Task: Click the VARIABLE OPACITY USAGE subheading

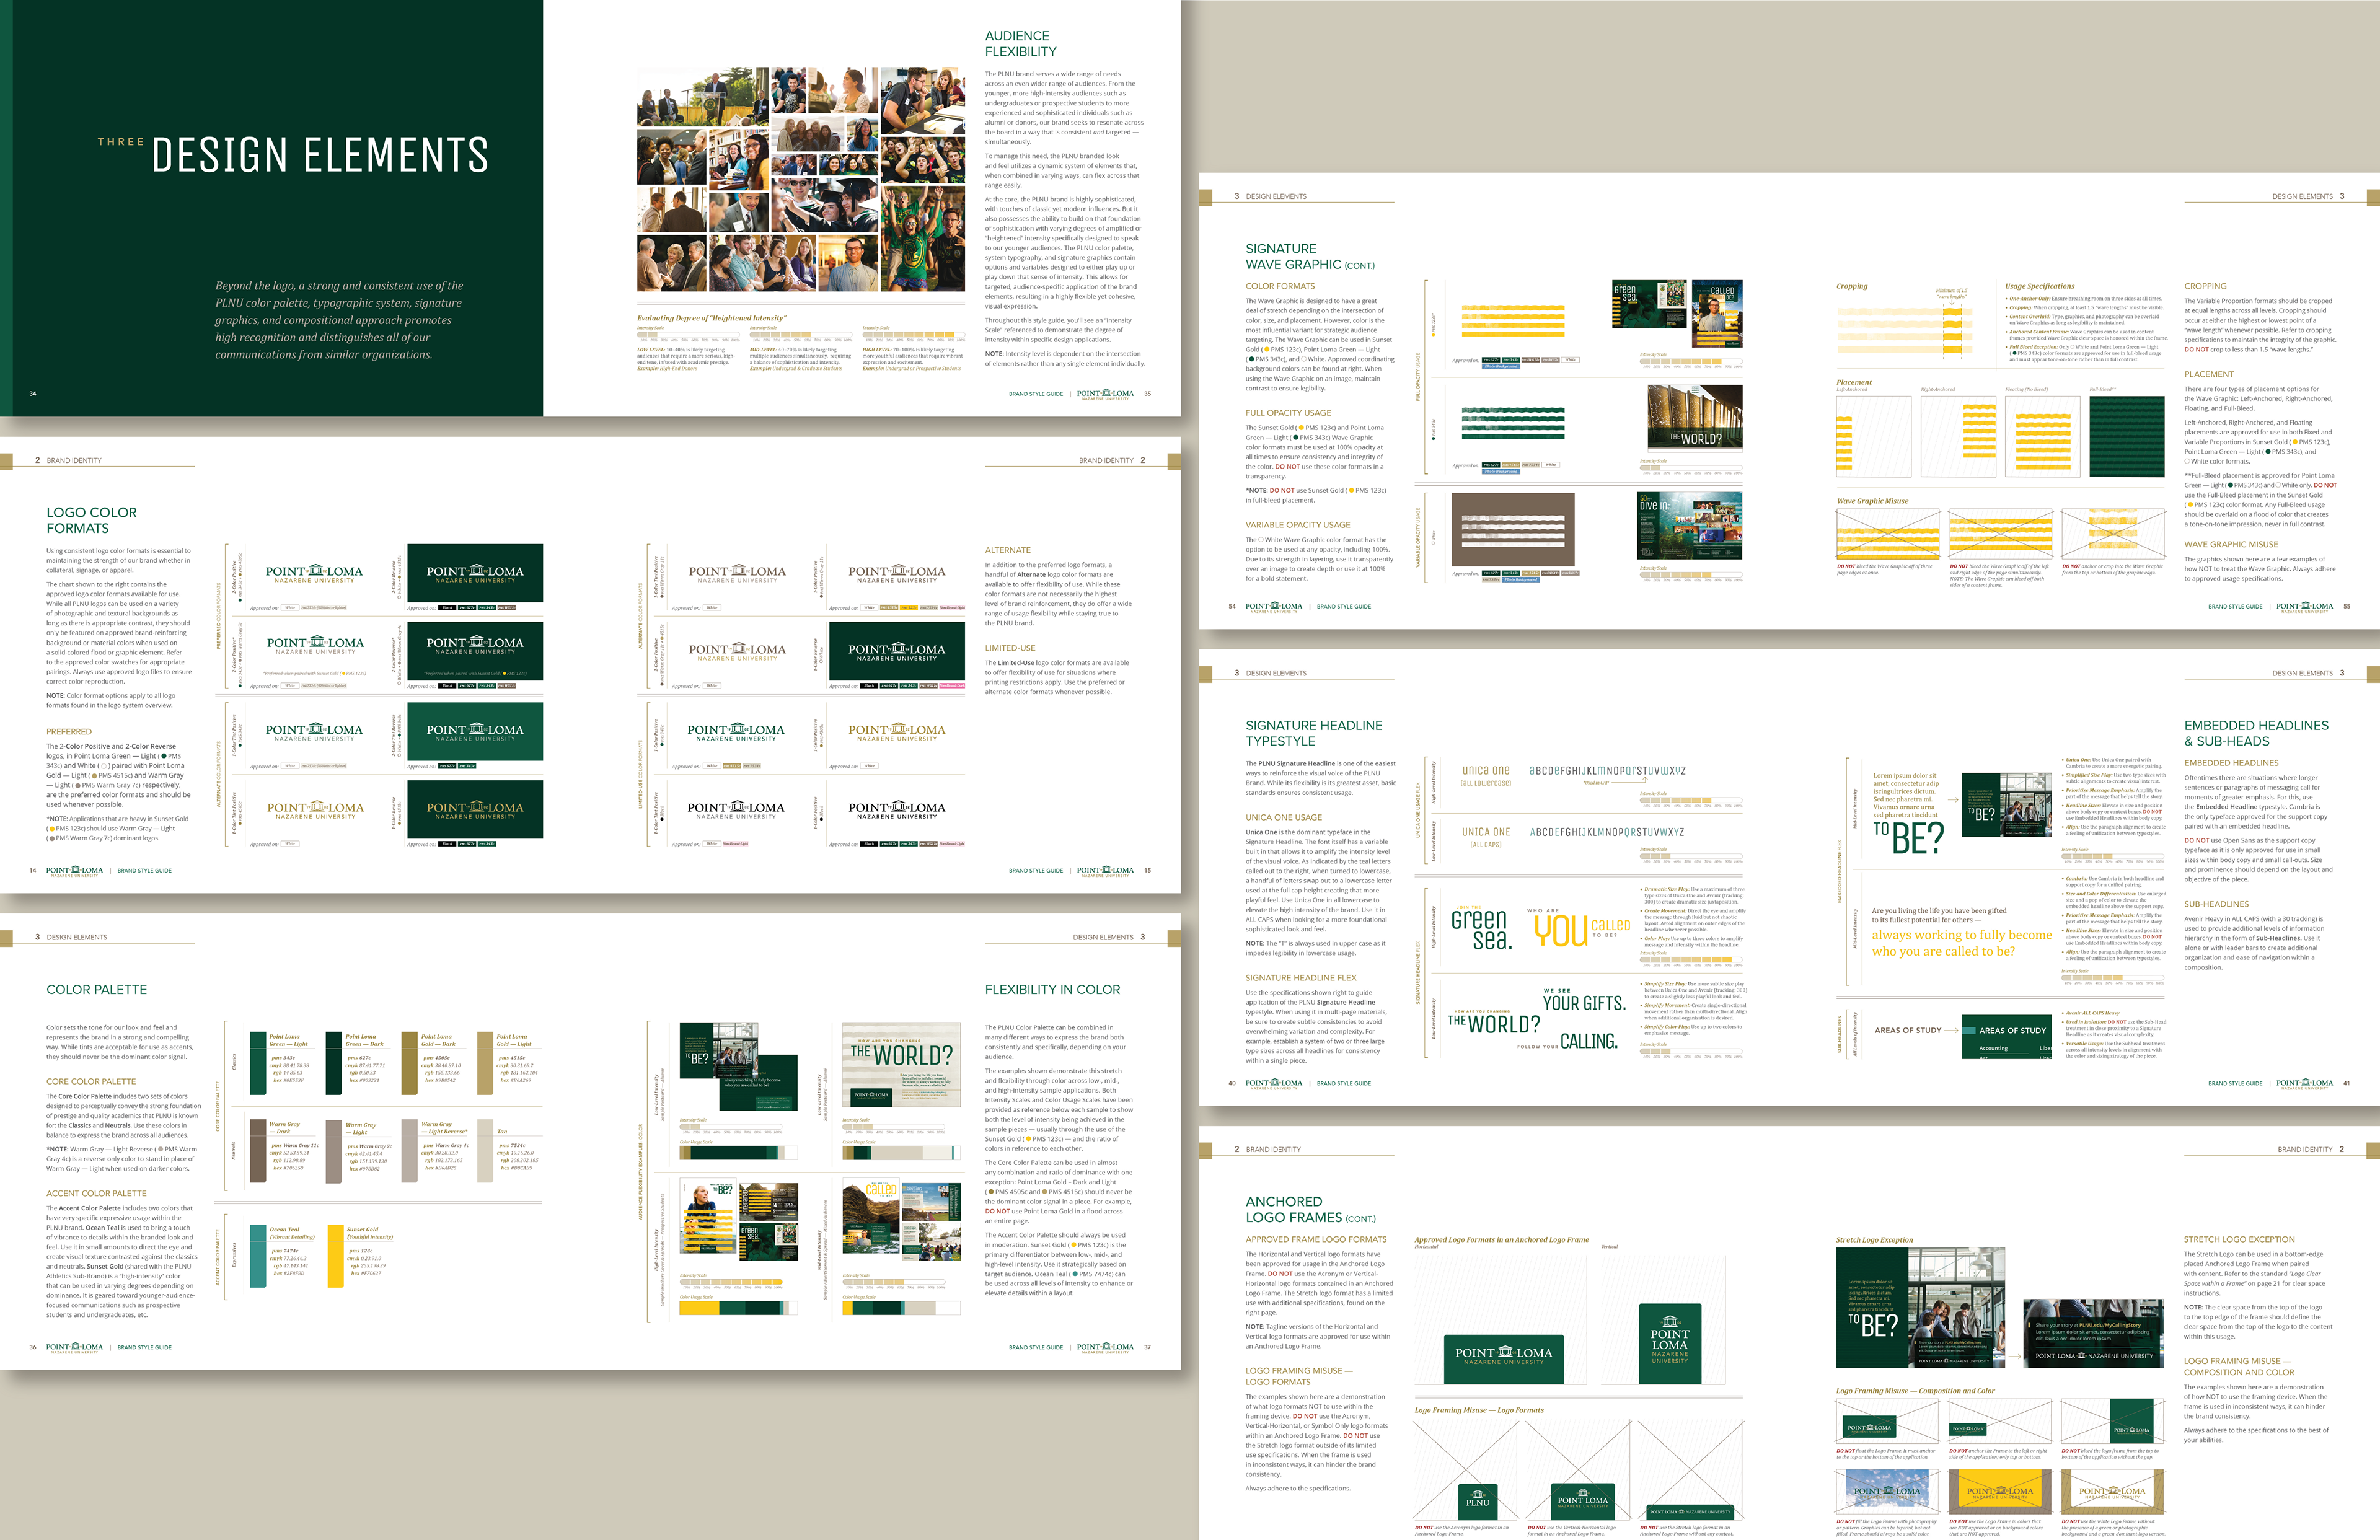Action: pyautogui.click(x=1297, y=524)
